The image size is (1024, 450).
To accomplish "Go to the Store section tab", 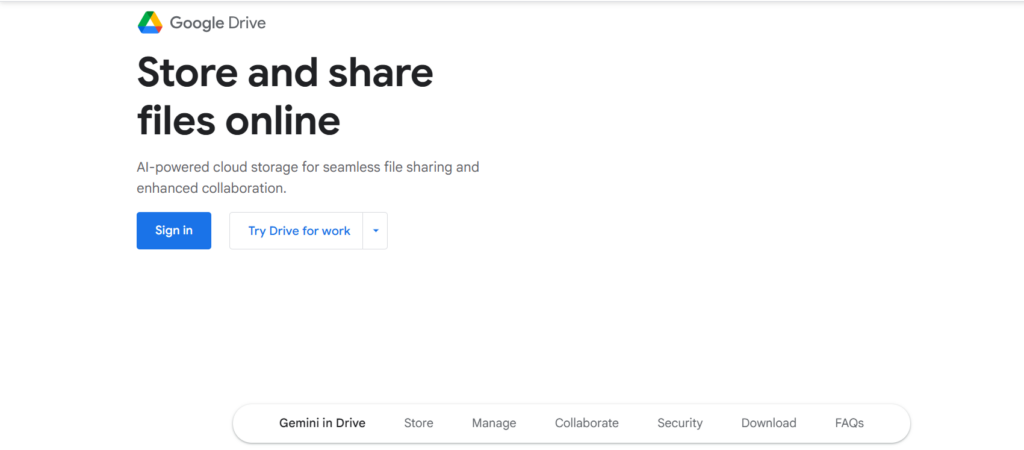I will click(x=418, y=423).
